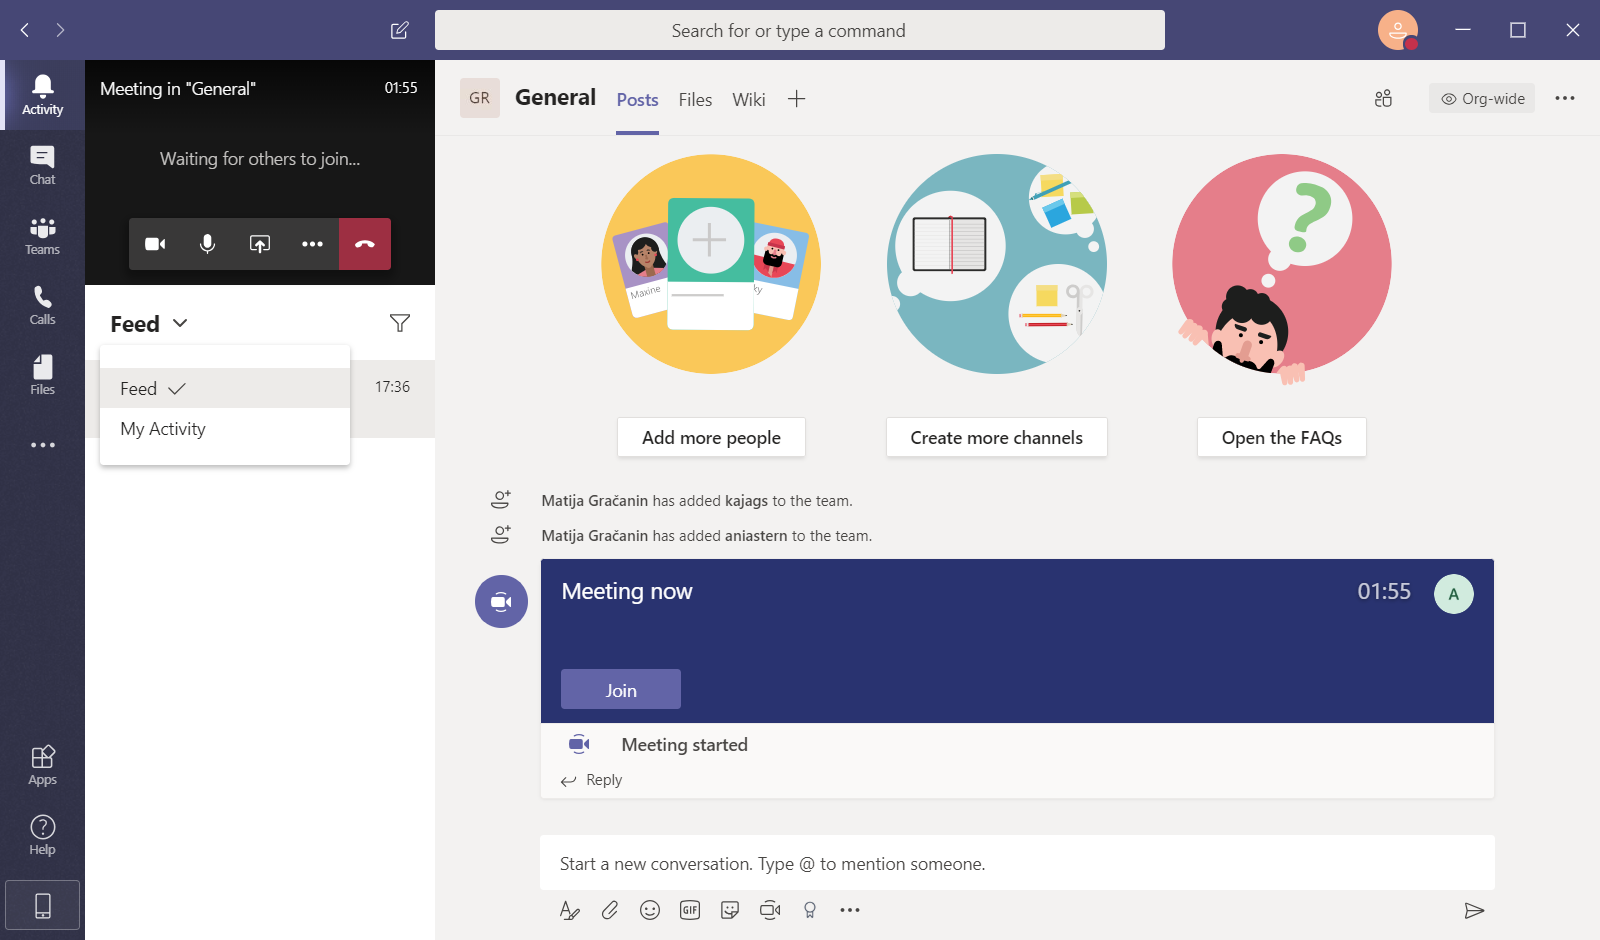Add a new tab with plus icon

796,99
